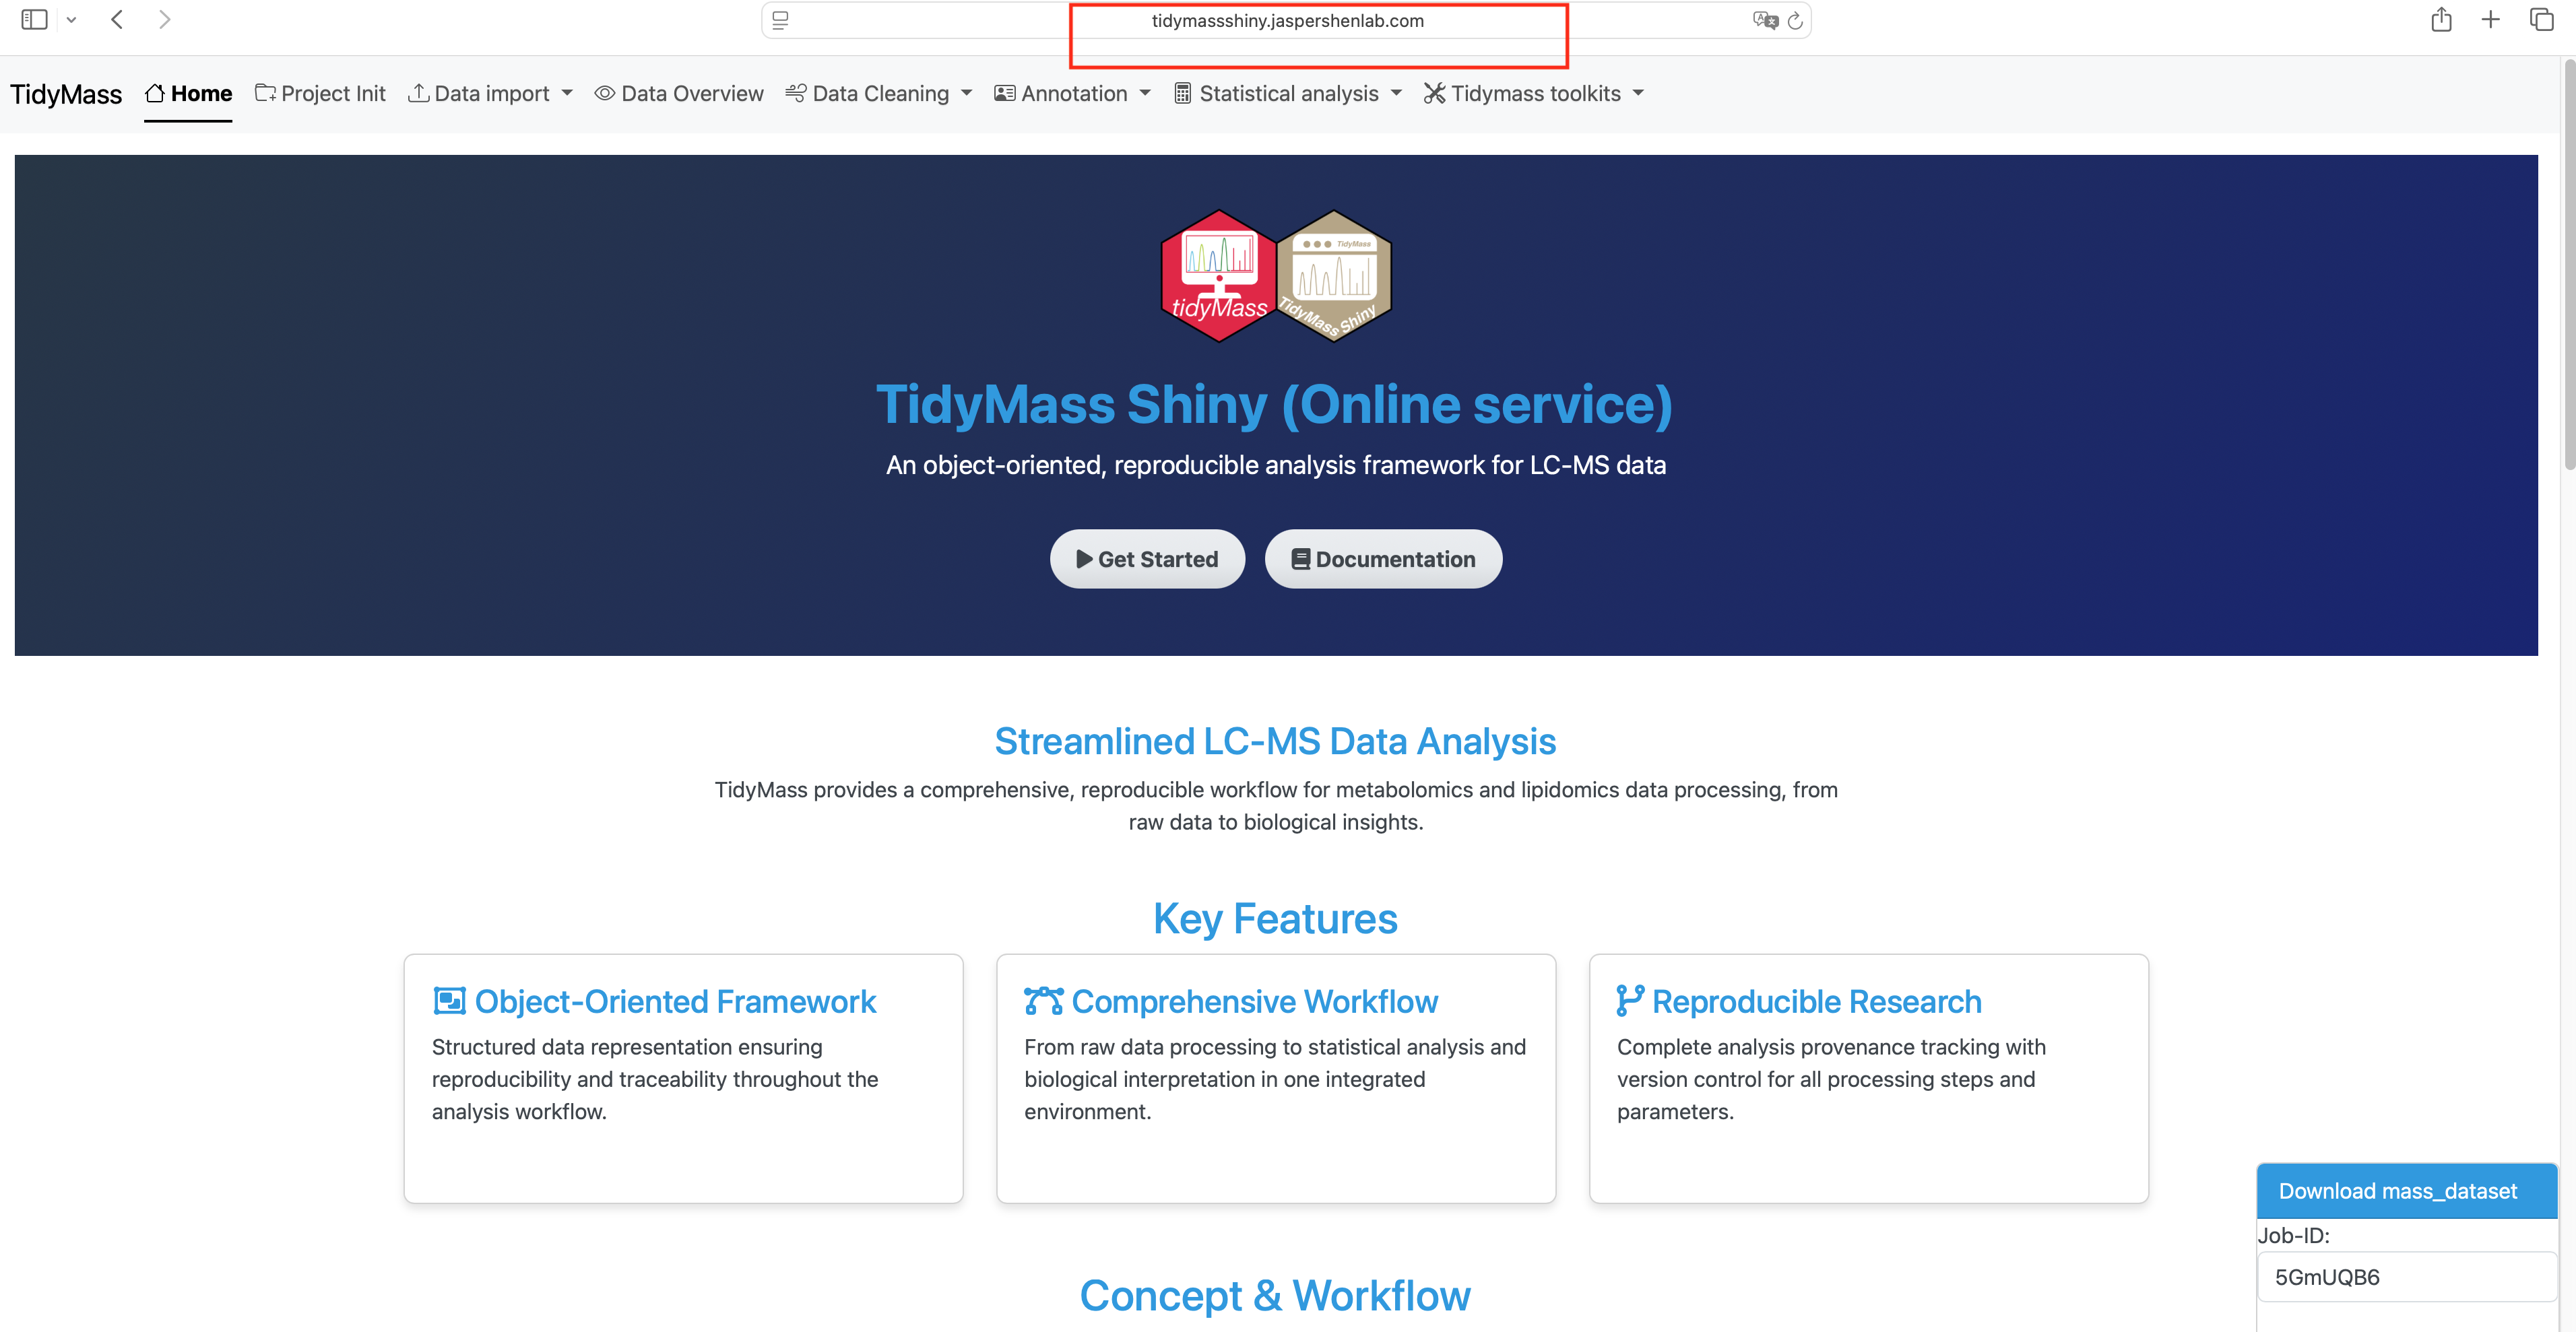Click the Data Cleaning wind icon
This screenshot has width=2576, height=1332.
pyautogui.click(x=796, y=93)
